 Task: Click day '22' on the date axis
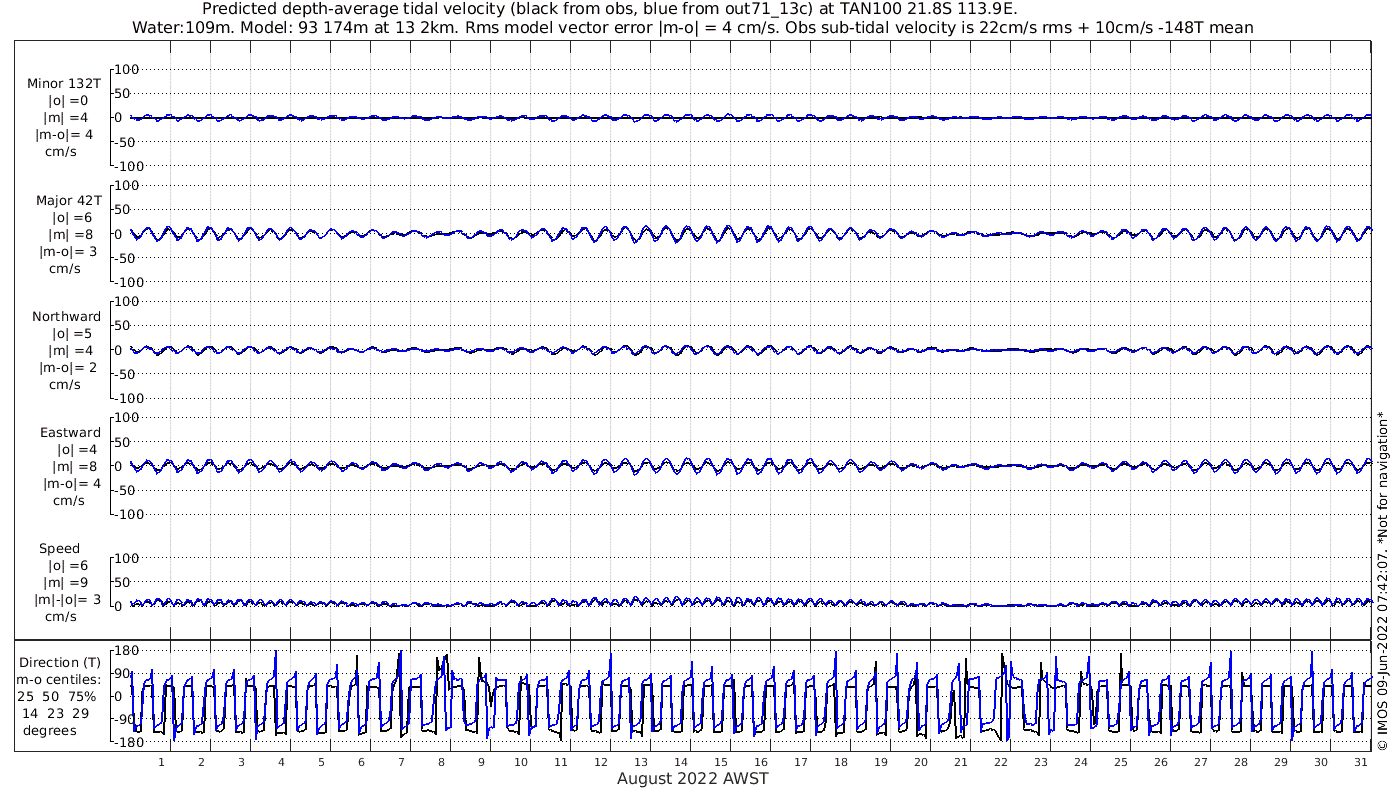[1000, 762]
